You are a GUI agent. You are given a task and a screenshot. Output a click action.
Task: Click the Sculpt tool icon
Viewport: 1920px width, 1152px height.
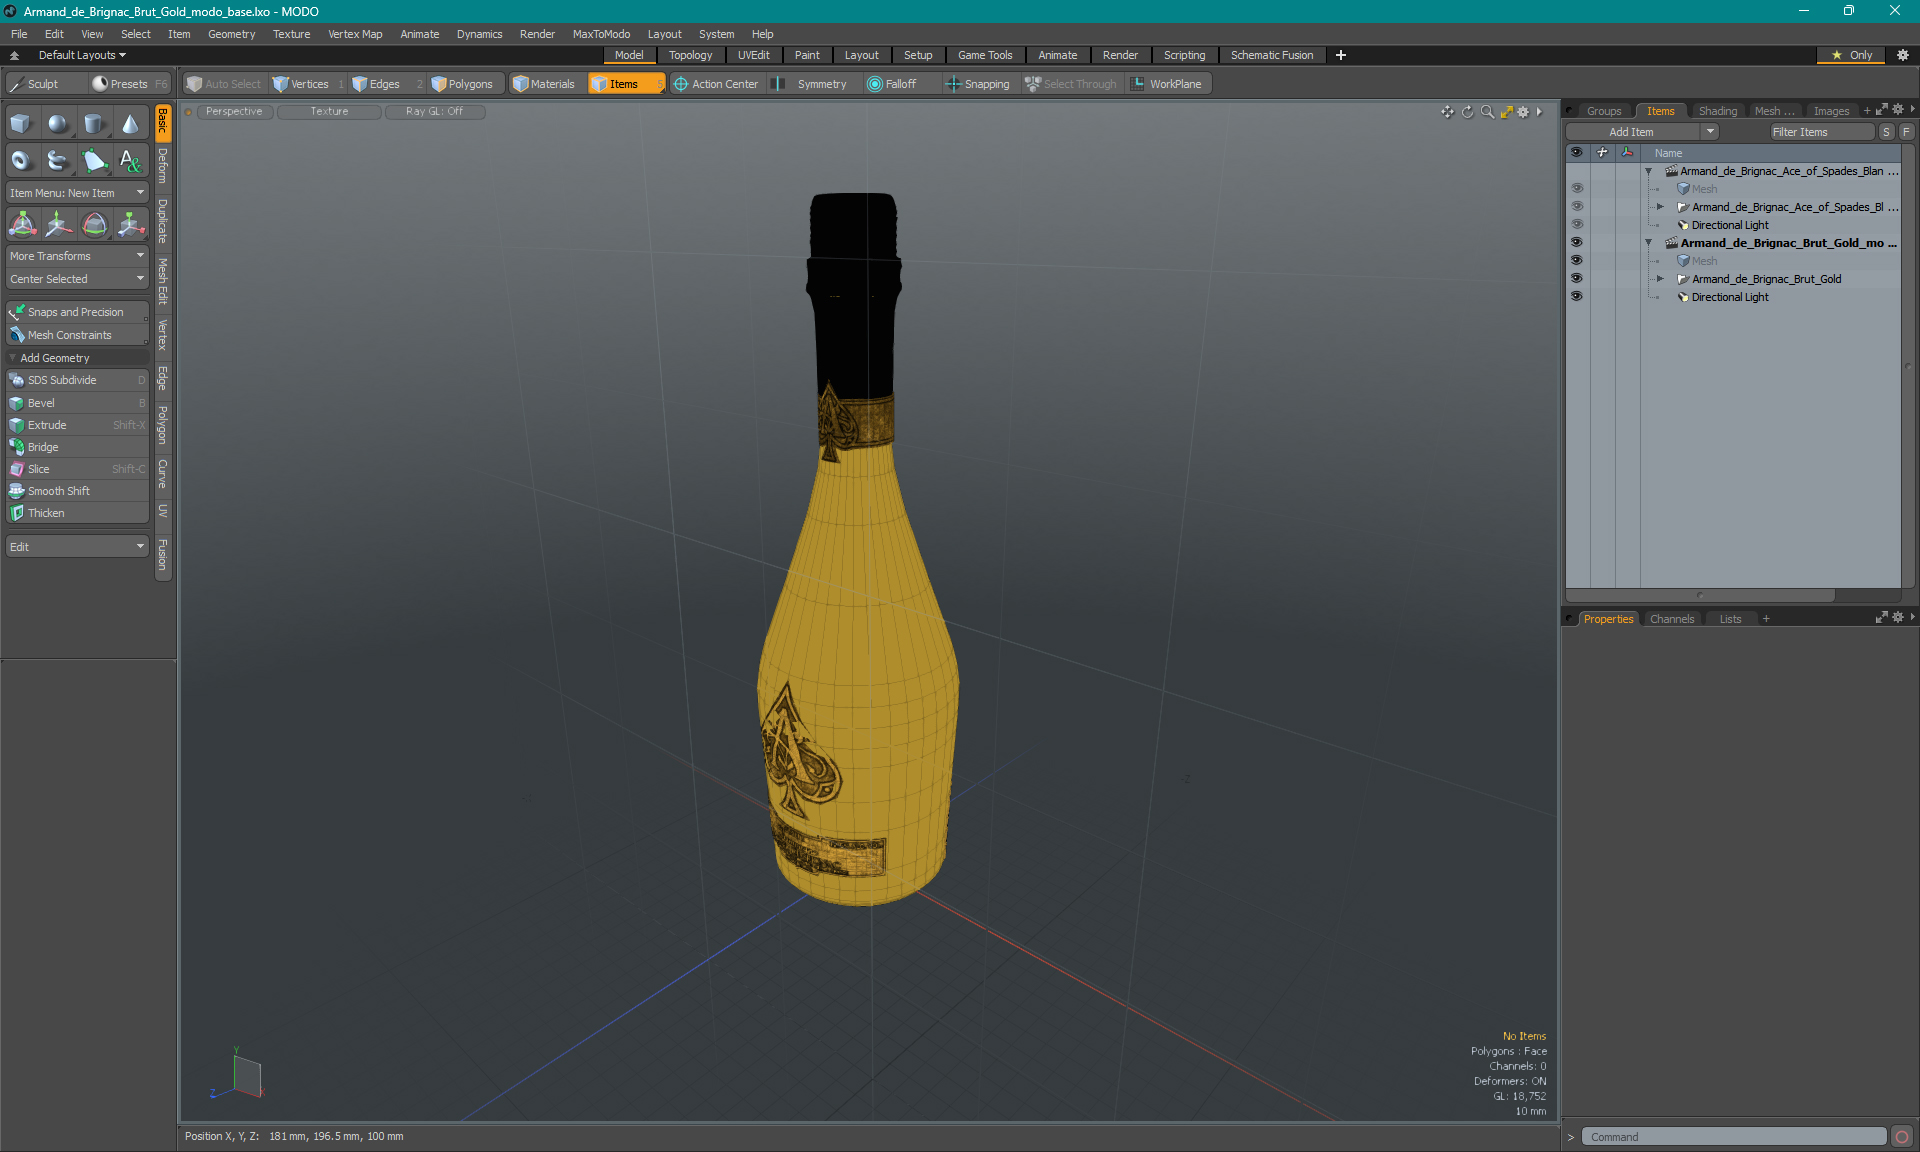[16, 84]
